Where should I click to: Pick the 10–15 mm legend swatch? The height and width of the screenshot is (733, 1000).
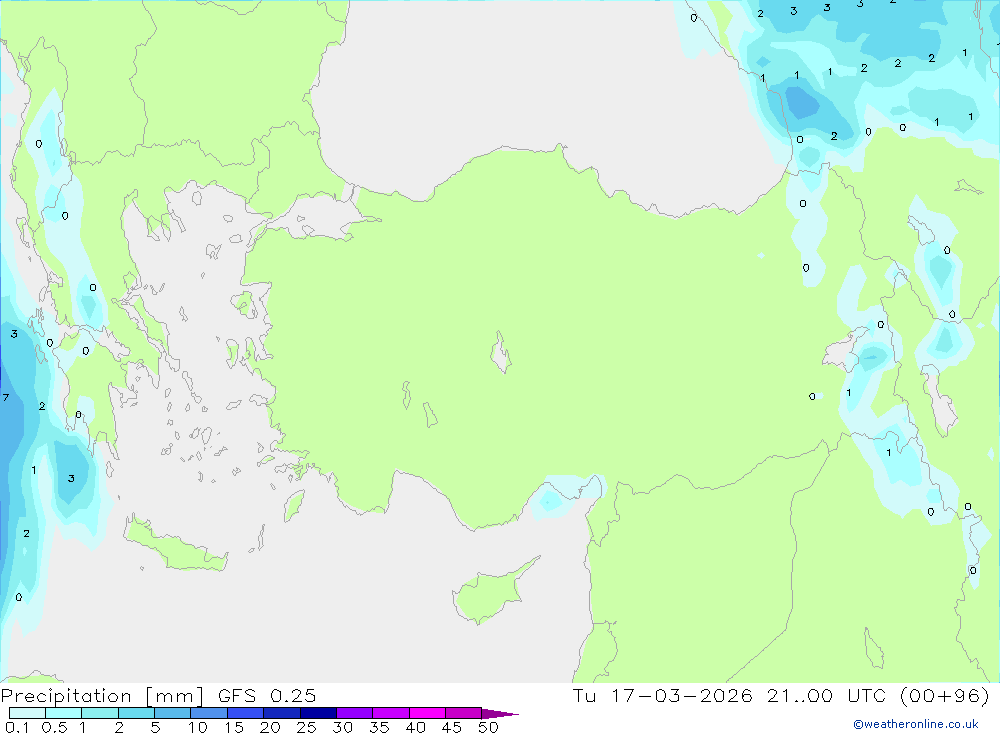[x=209, y=713]
